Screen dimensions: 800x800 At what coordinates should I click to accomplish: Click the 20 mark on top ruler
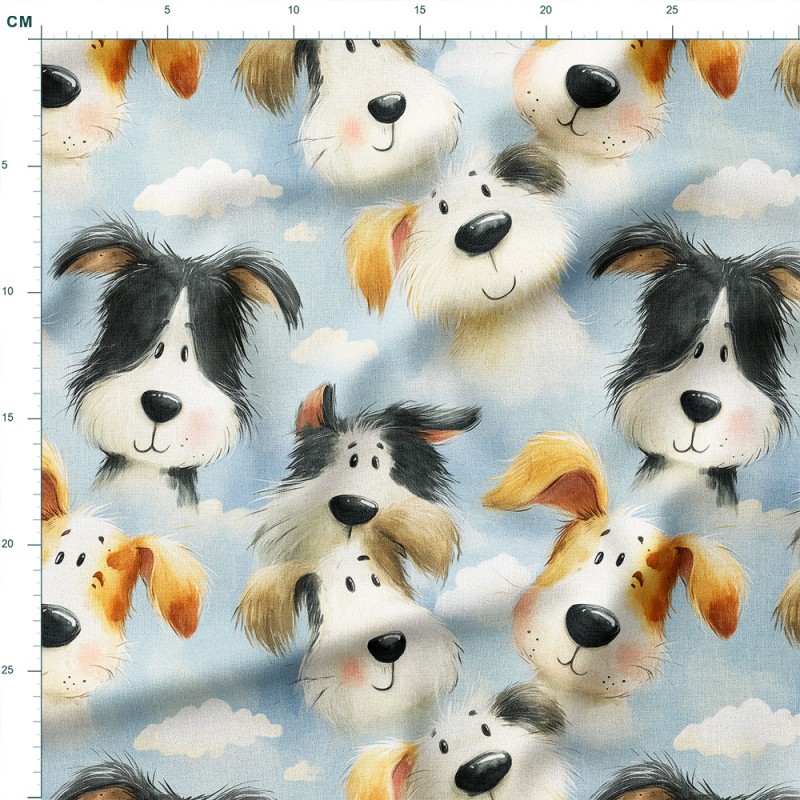[546, 10]
